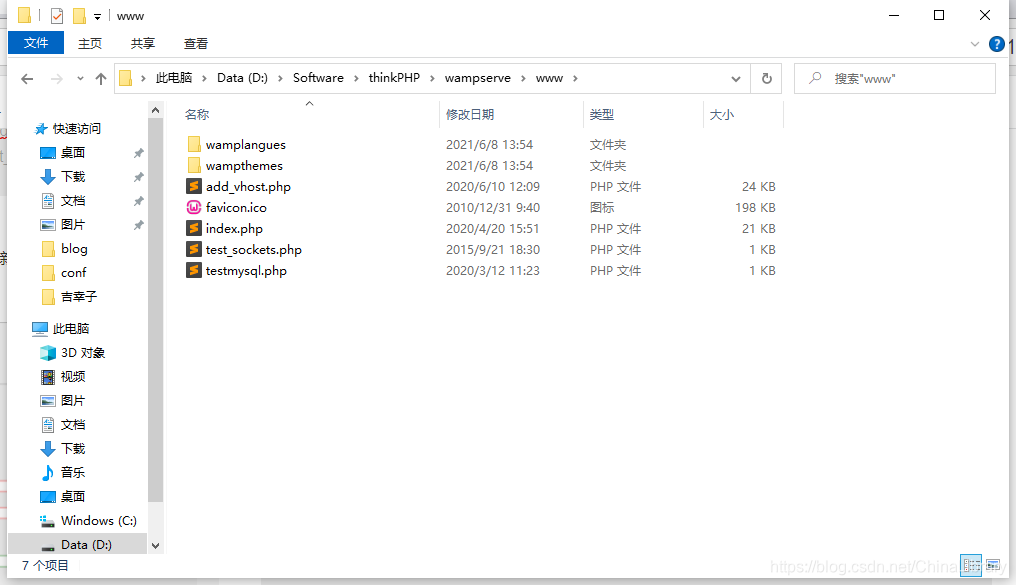Image resolution: width=1016 pixels, height=585 pixels.
Task: Open the 吉幸子 folder in navigation pane
Action: pos(78,297)
